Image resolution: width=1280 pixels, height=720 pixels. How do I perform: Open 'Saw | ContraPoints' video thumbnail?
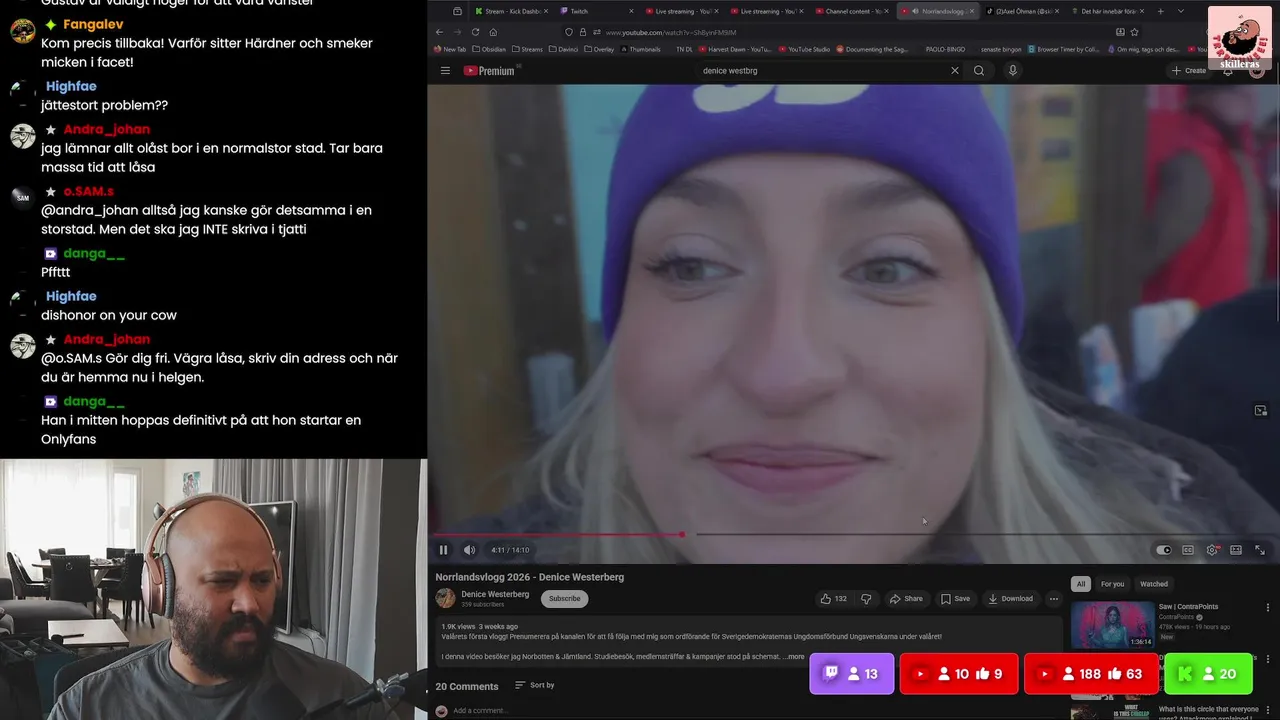pos(1113,626)
